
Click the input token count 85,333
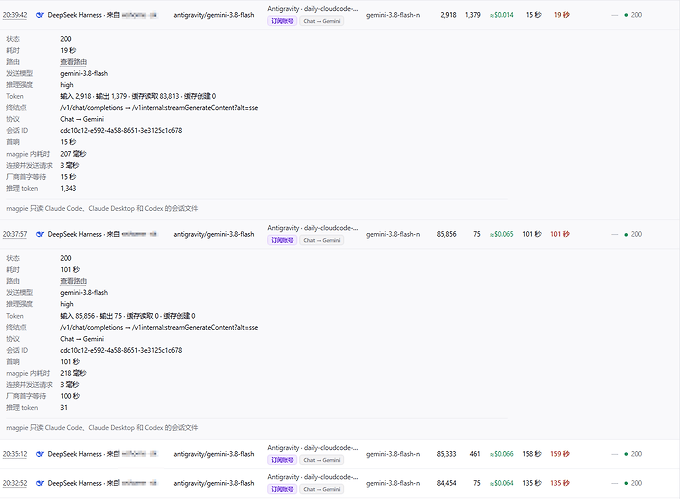pos(447,454)
